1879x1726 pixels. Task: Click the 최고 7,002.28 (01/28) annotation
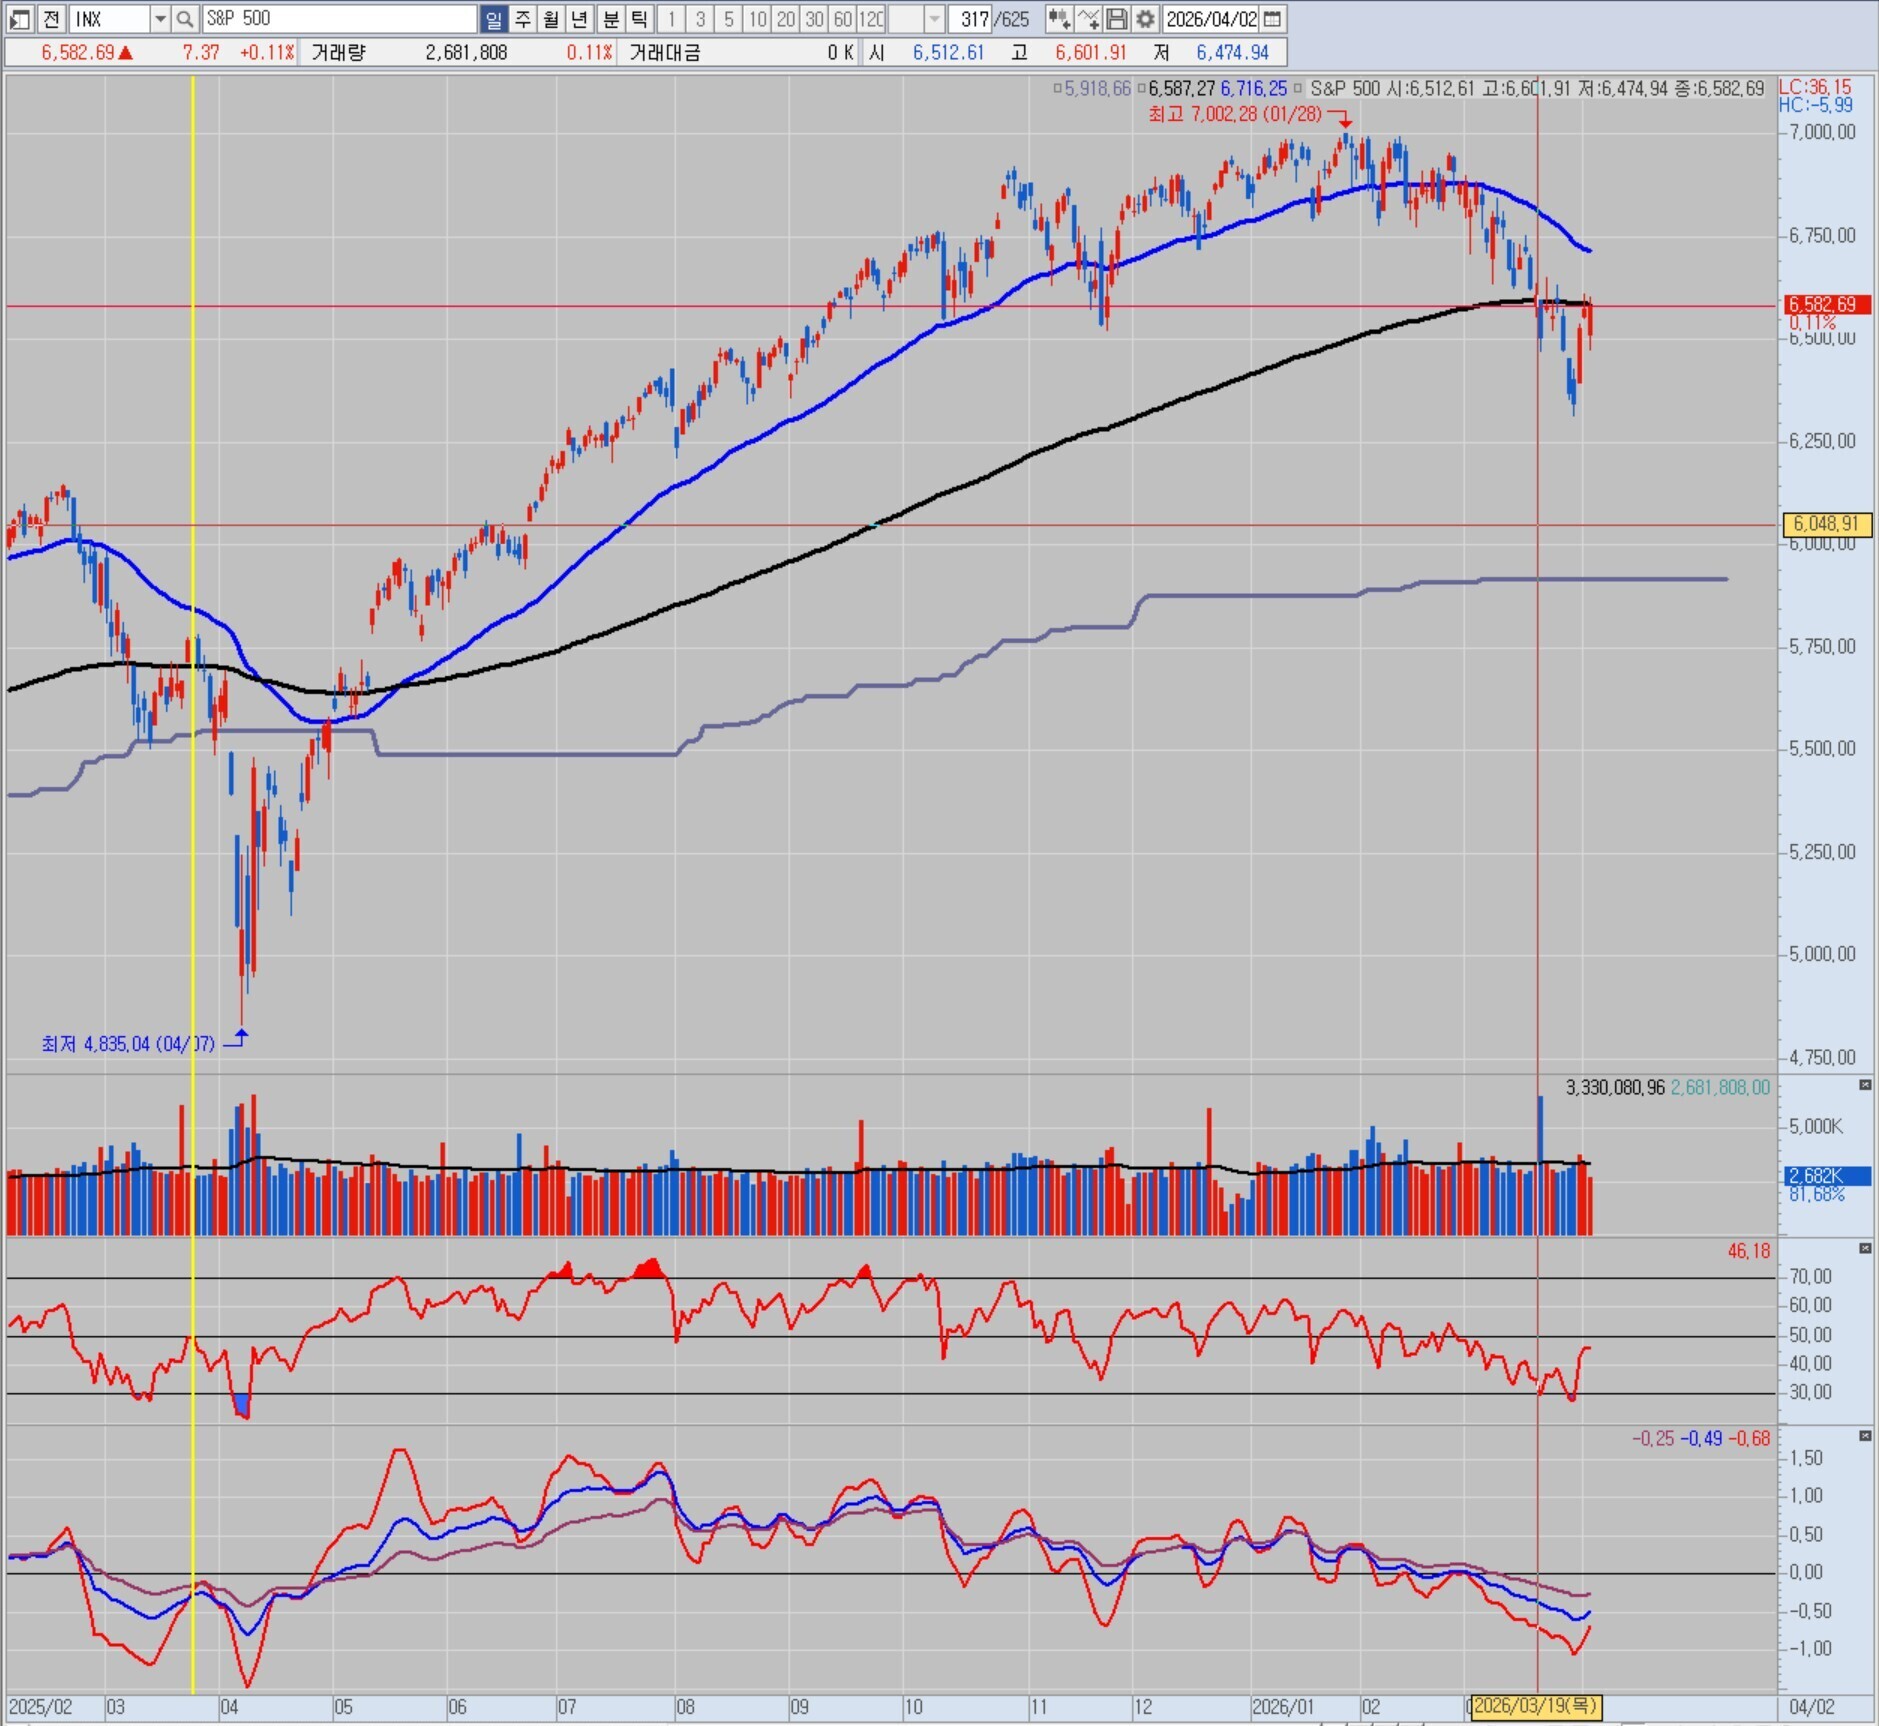(1235, 114)
